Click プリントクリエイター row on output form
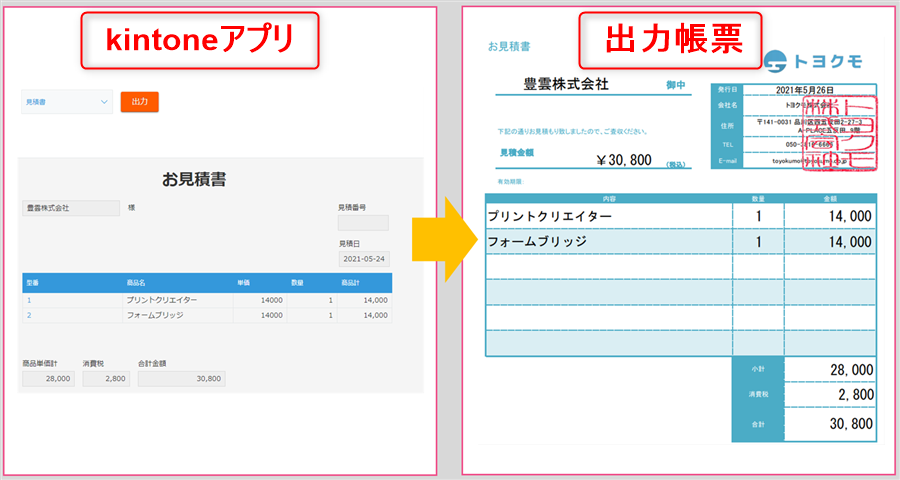Viewport: 900px width, 480px height. coord(681,216)
